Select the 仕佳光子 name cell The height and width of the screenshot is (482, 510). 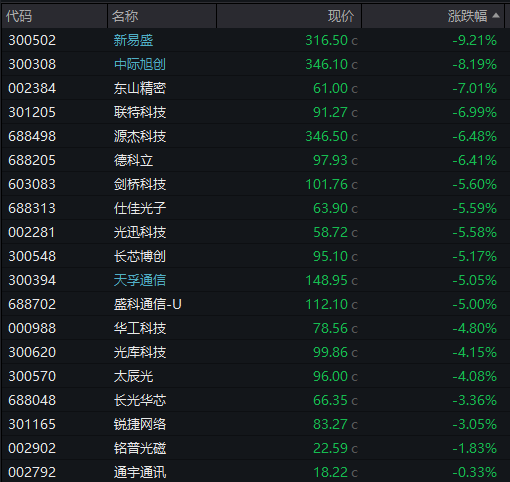(140, 208)
